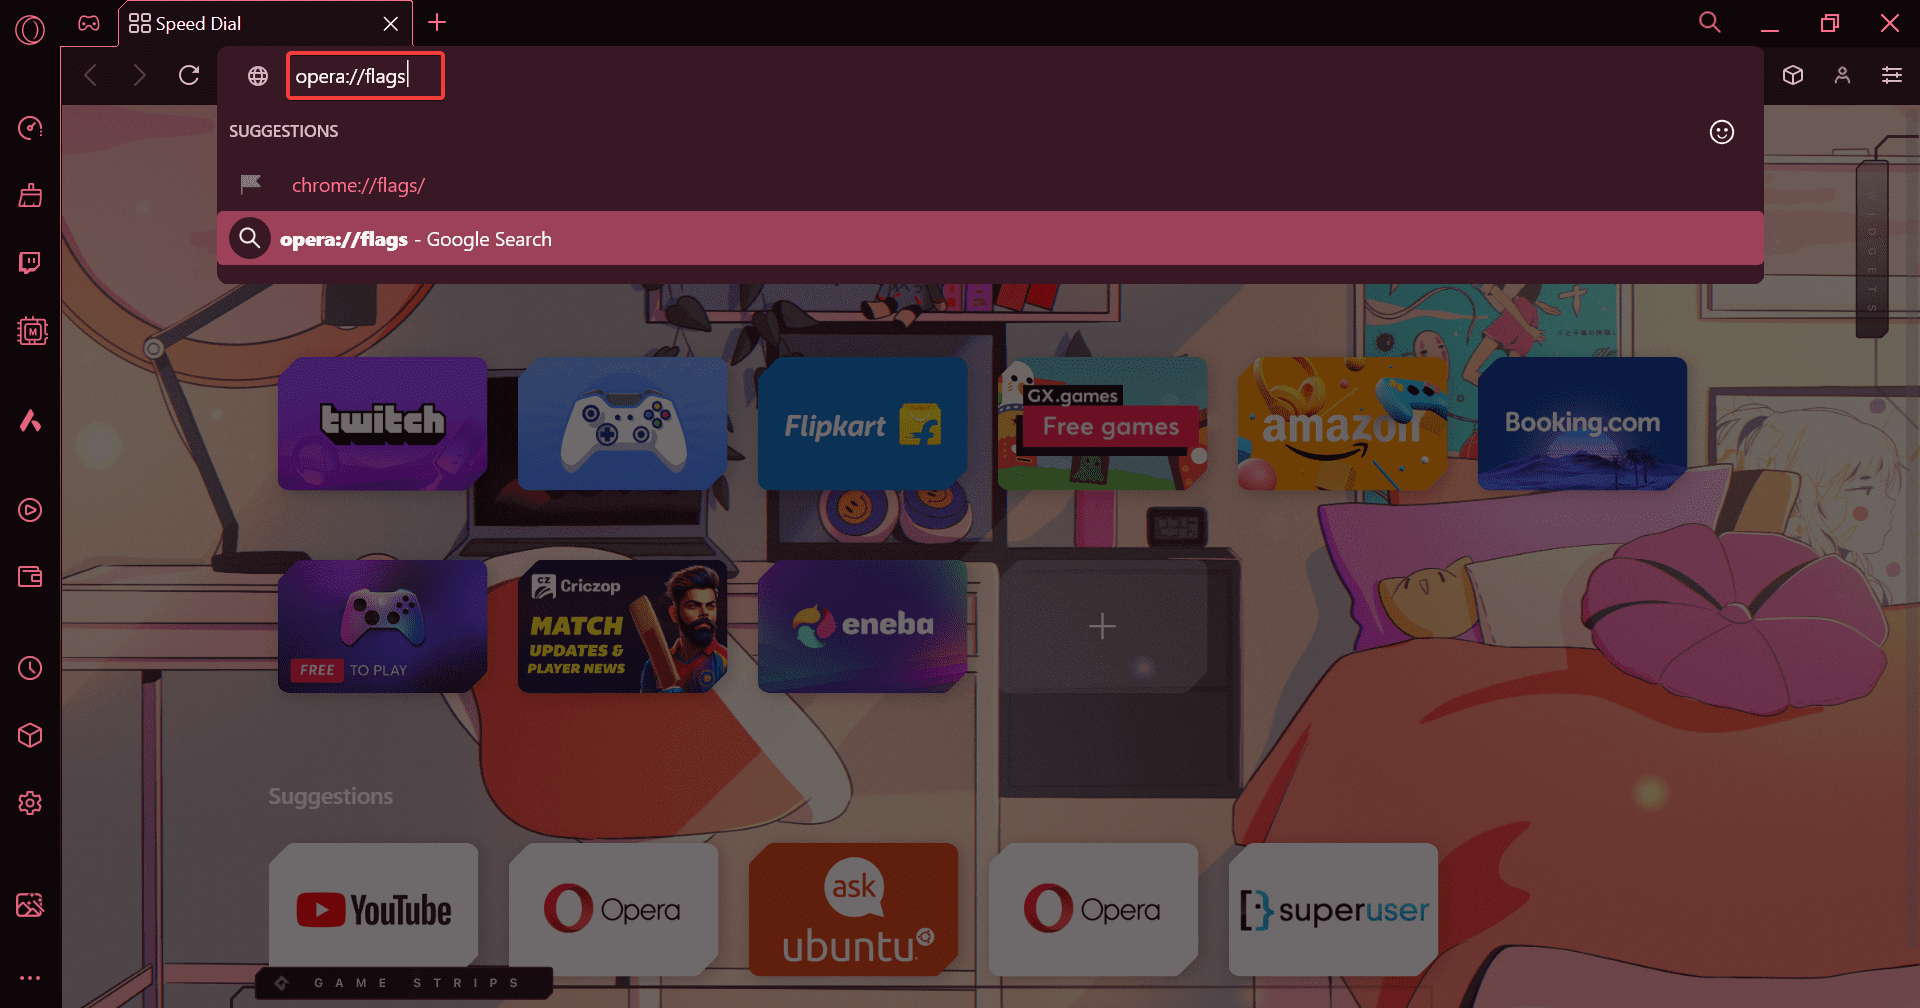Viewport: 1920px width, 1008px height.
Task: Open the Amazon speed dial tile
Action: click(1342, 424)
